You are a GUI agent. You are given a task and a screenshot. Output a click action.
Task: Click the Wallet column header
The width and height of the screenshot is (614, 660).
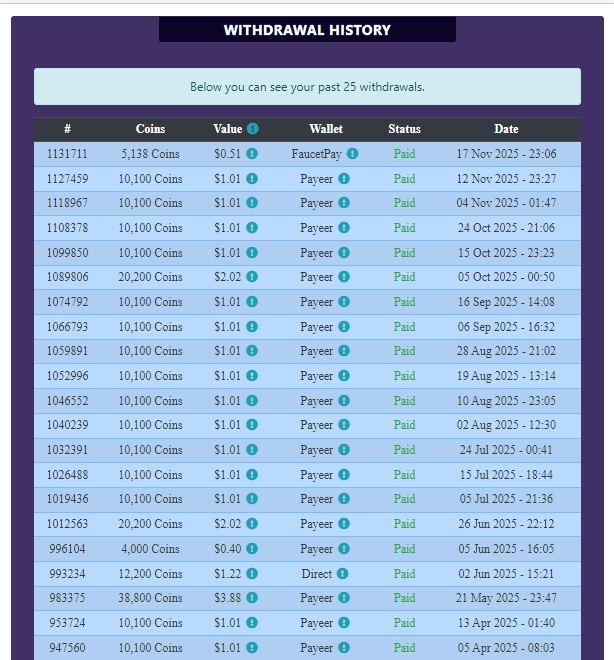pos(326,129)
